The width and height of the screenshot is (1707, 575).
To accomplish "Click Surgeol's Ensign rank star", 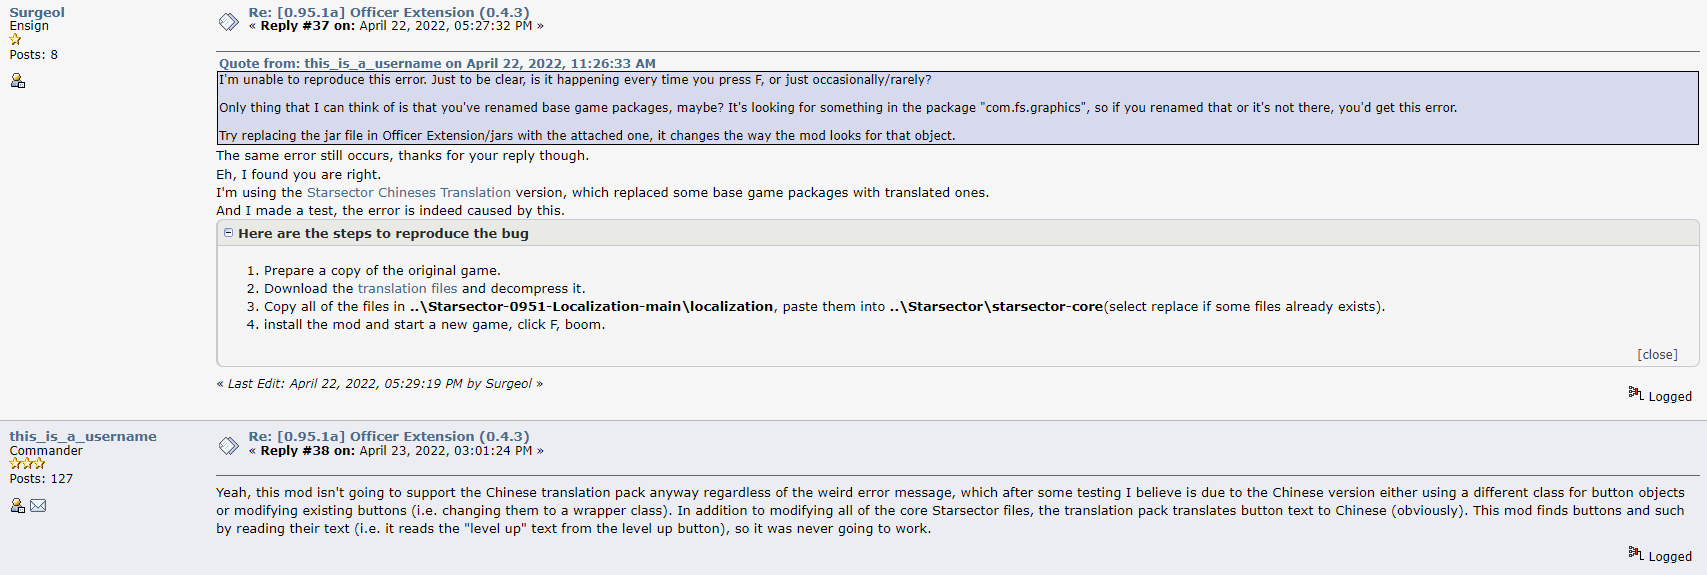I will tap(15, 40).
